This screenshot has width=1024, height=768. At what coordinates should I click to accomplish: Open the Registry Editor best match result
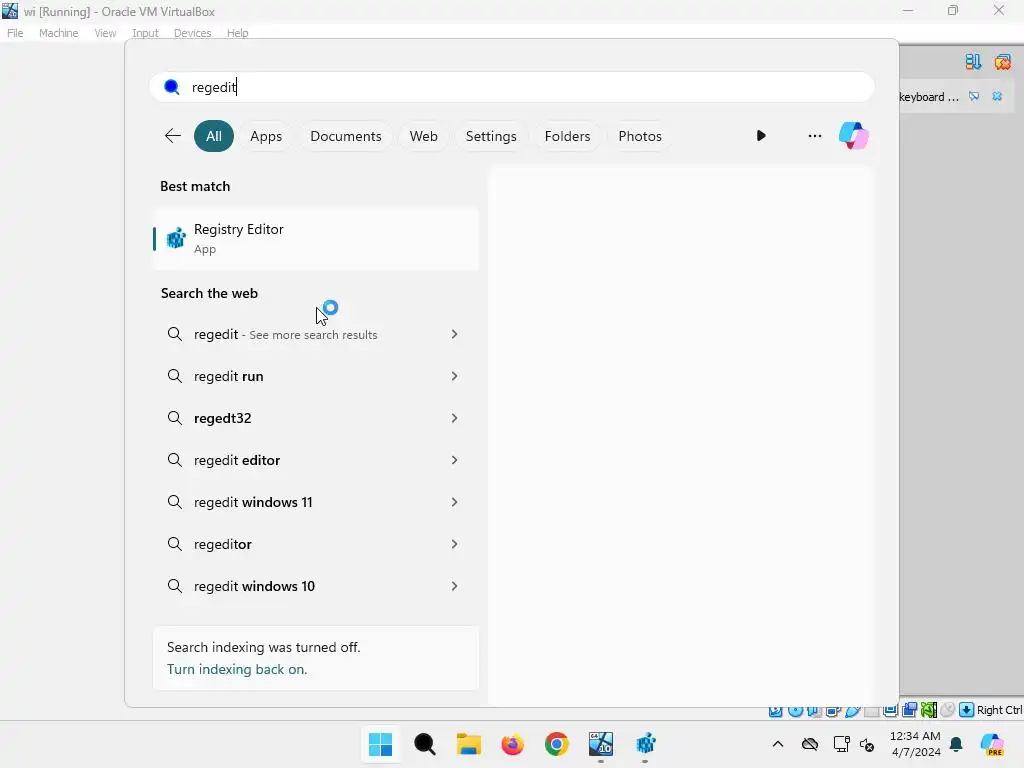pos(315,238)
